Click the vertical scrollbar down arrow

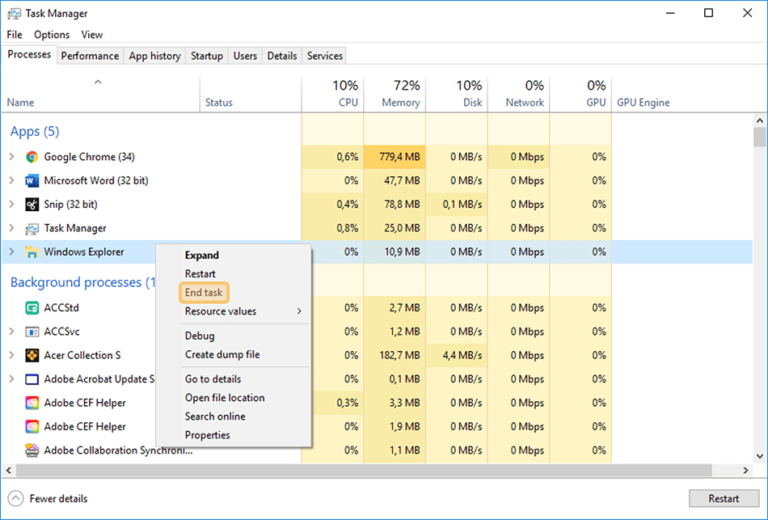760,456
